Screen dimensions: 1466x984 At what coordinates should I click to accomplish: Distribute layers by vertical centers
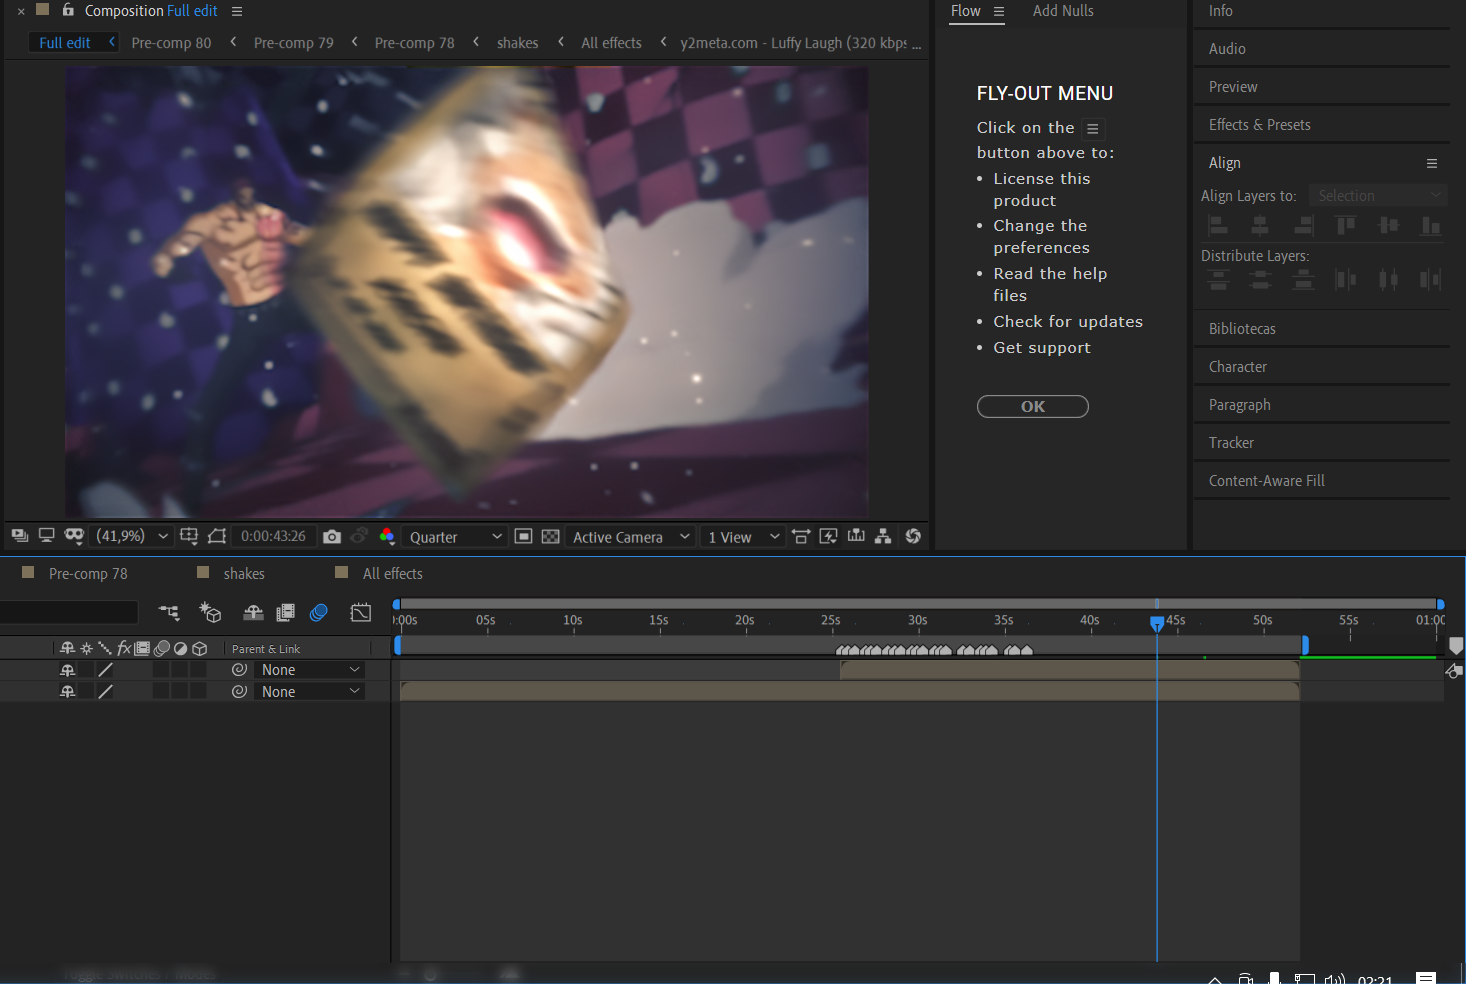coord(1260,280)
